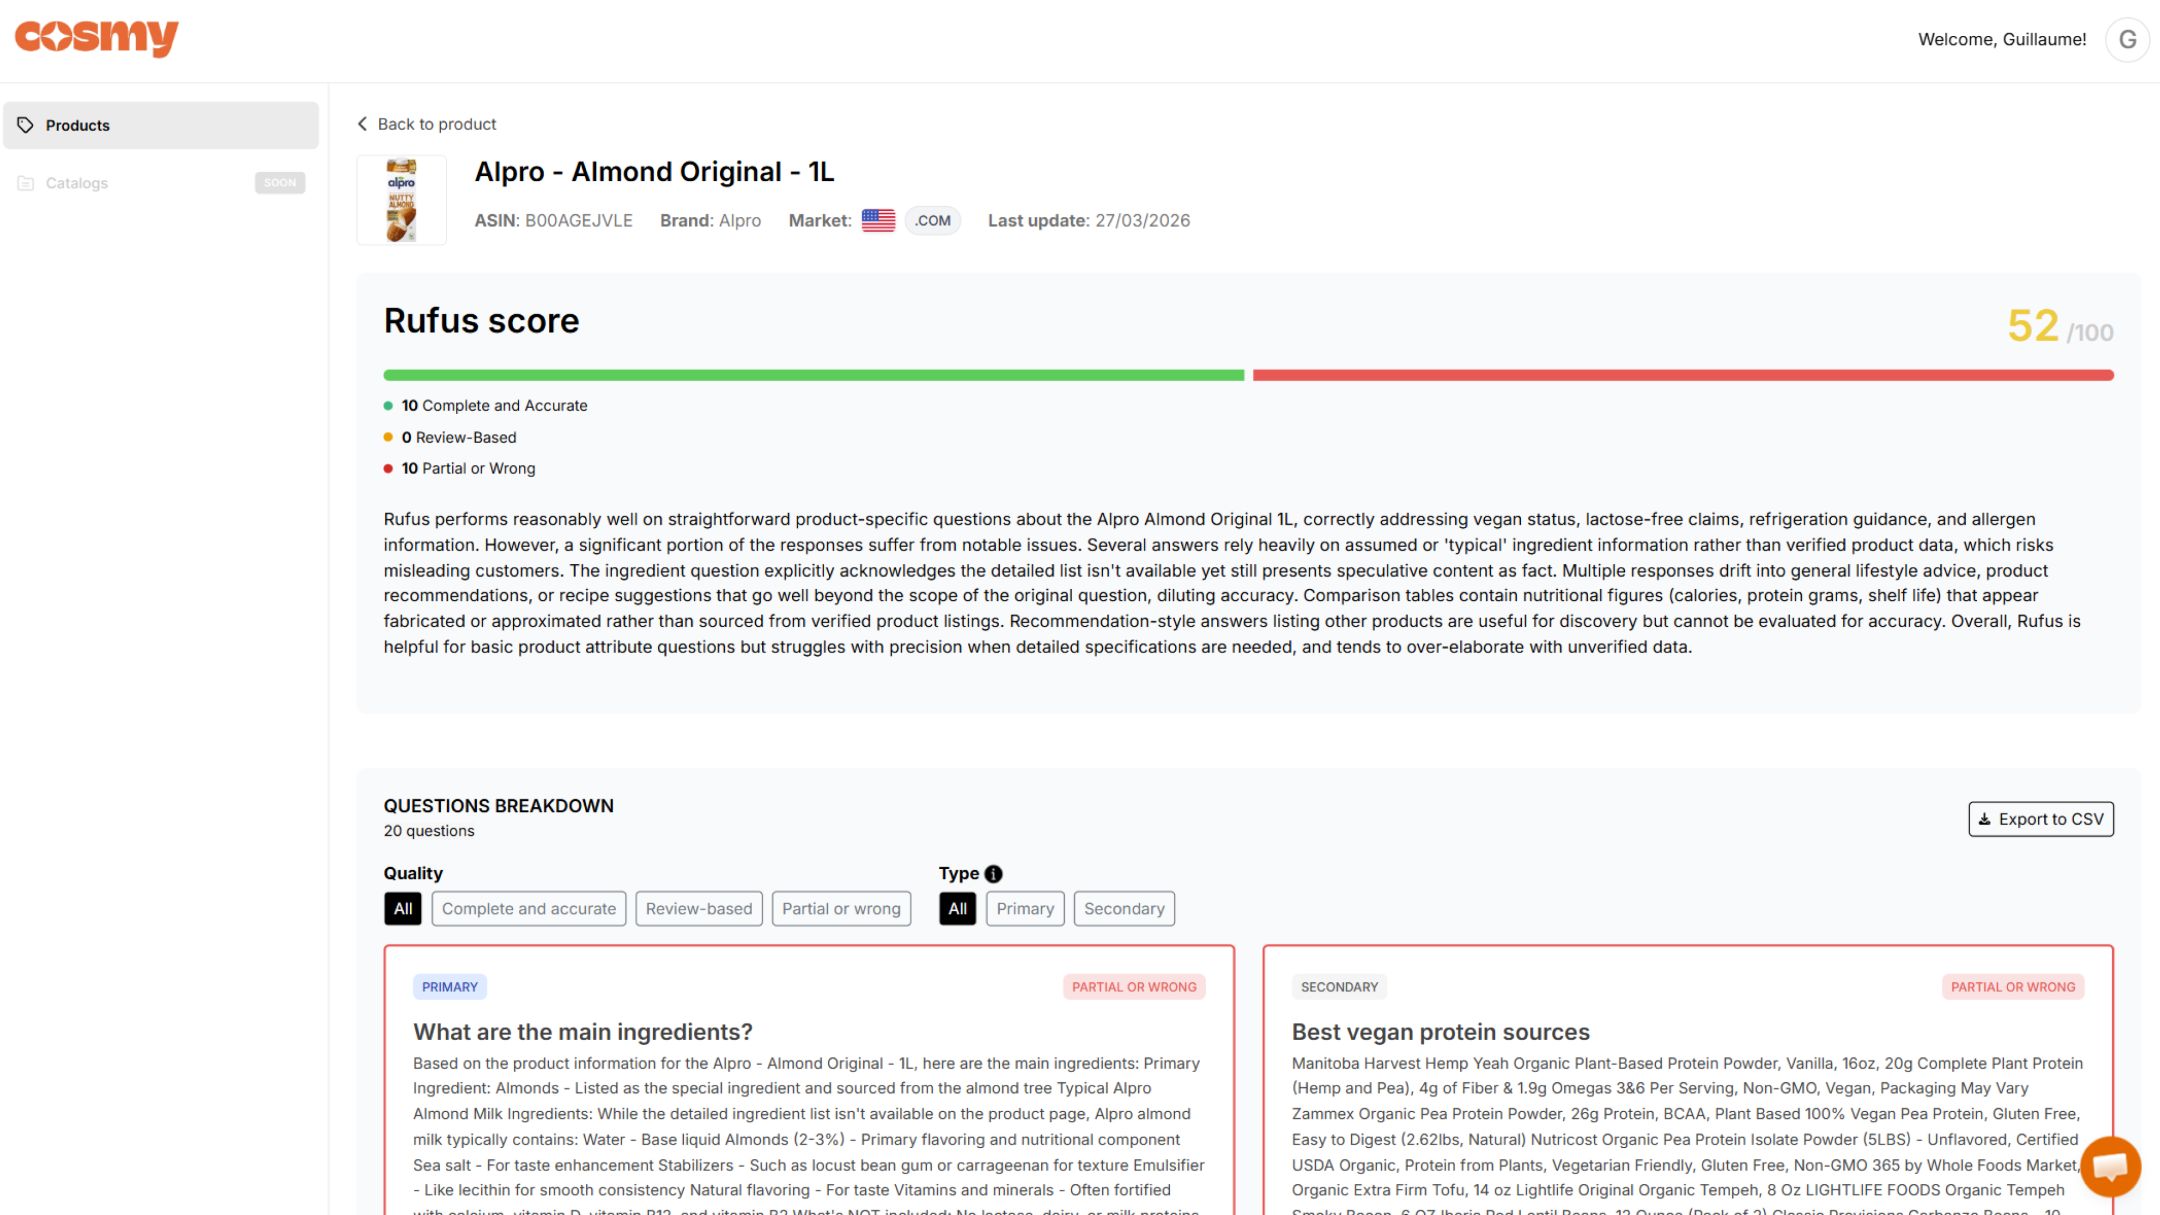Viewport: 2160px width, 1215px height.
Task: Click the info icon next to Type
Action: point(993,872)
